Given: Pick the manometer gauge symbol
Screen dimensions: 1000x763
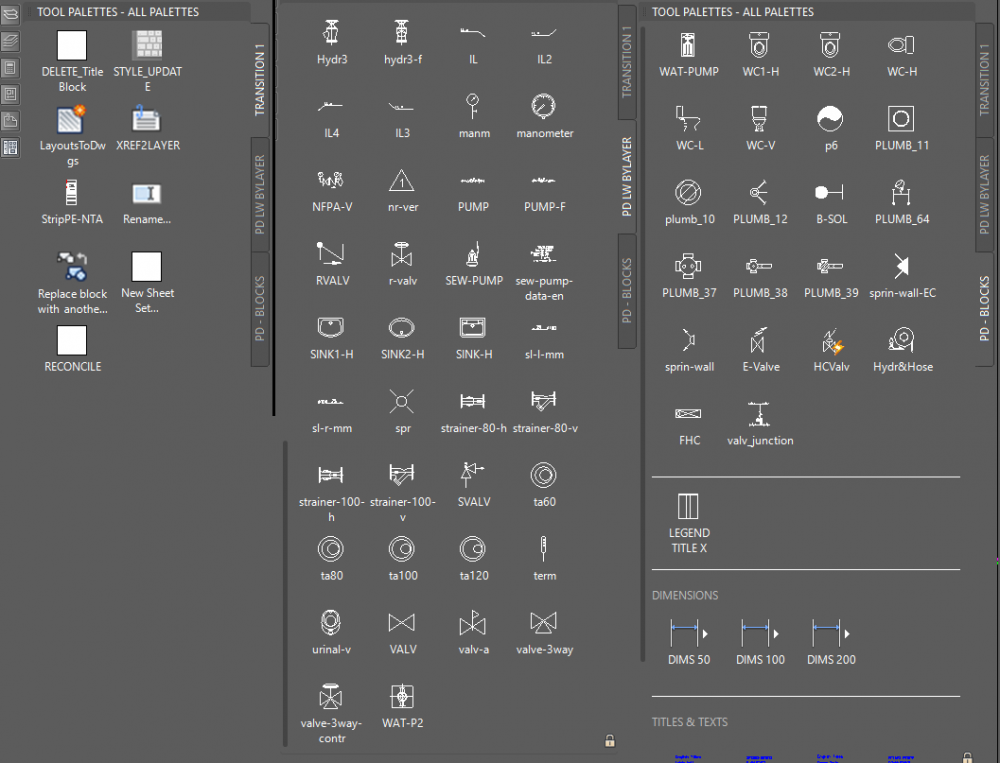Looking at the screenshot, I should pyautogui.click(x=544, y=107).
